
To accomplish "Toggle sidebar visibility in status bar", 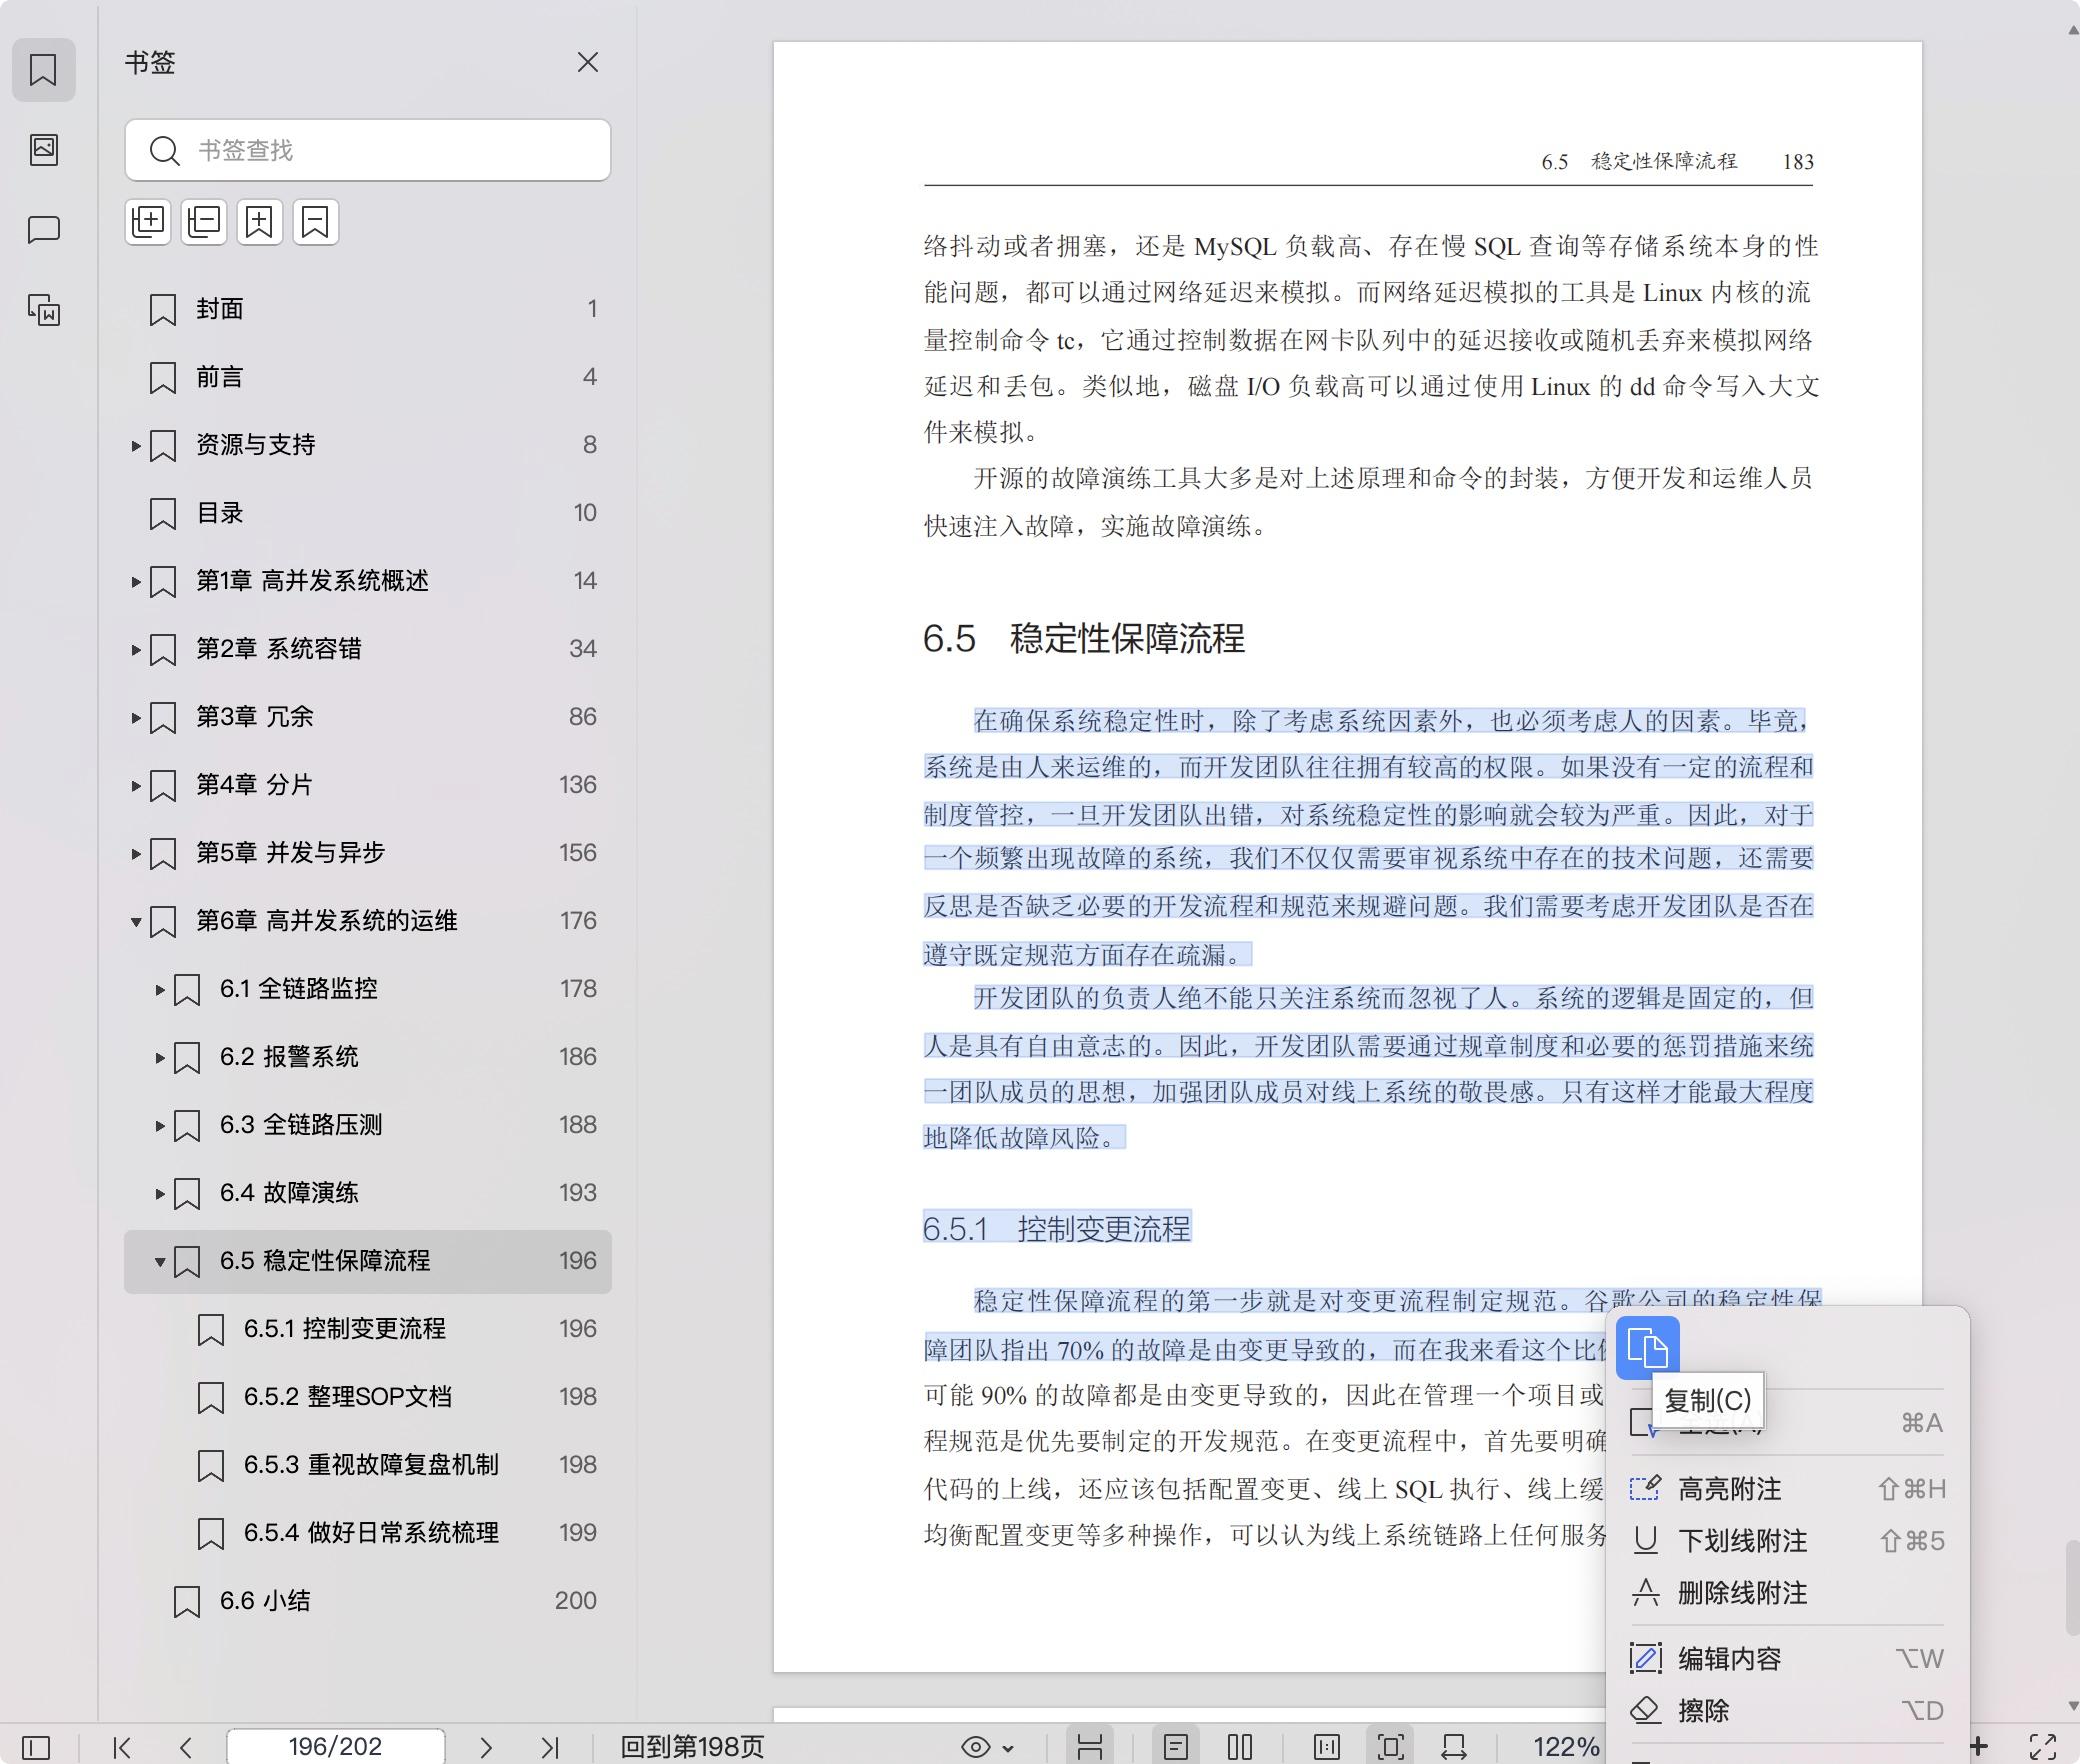I will click(36, 1747).
